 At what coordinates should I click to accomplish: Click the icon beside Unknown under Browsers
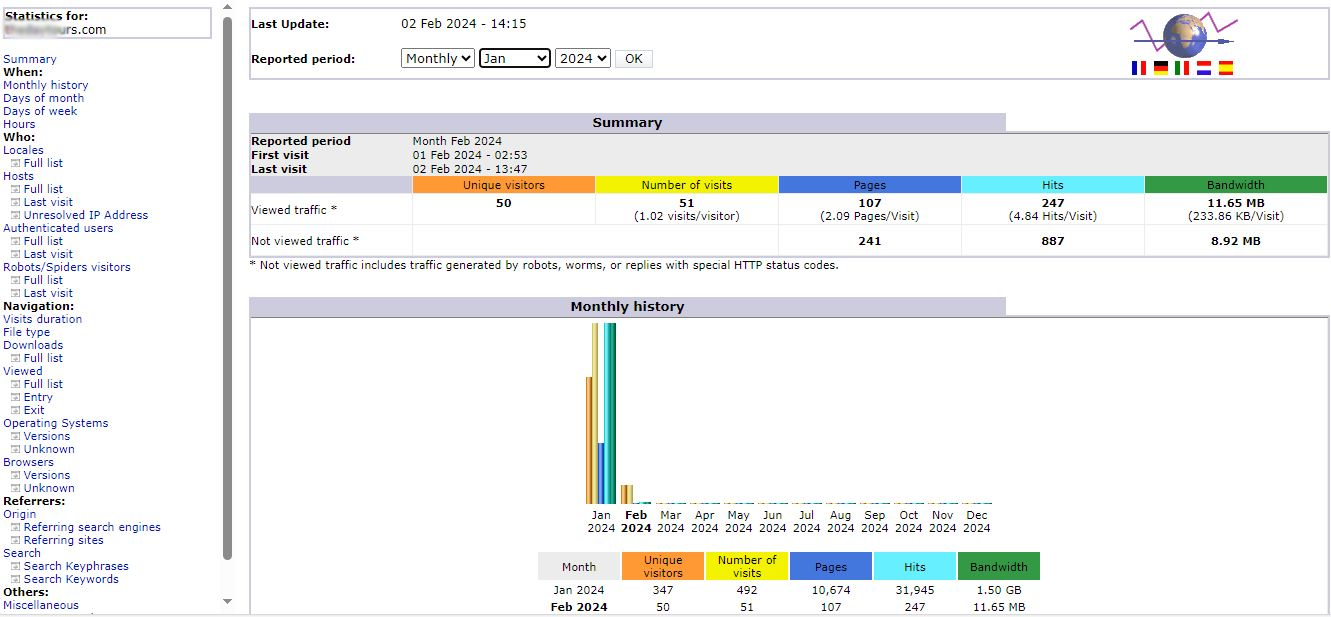(15, 488)
